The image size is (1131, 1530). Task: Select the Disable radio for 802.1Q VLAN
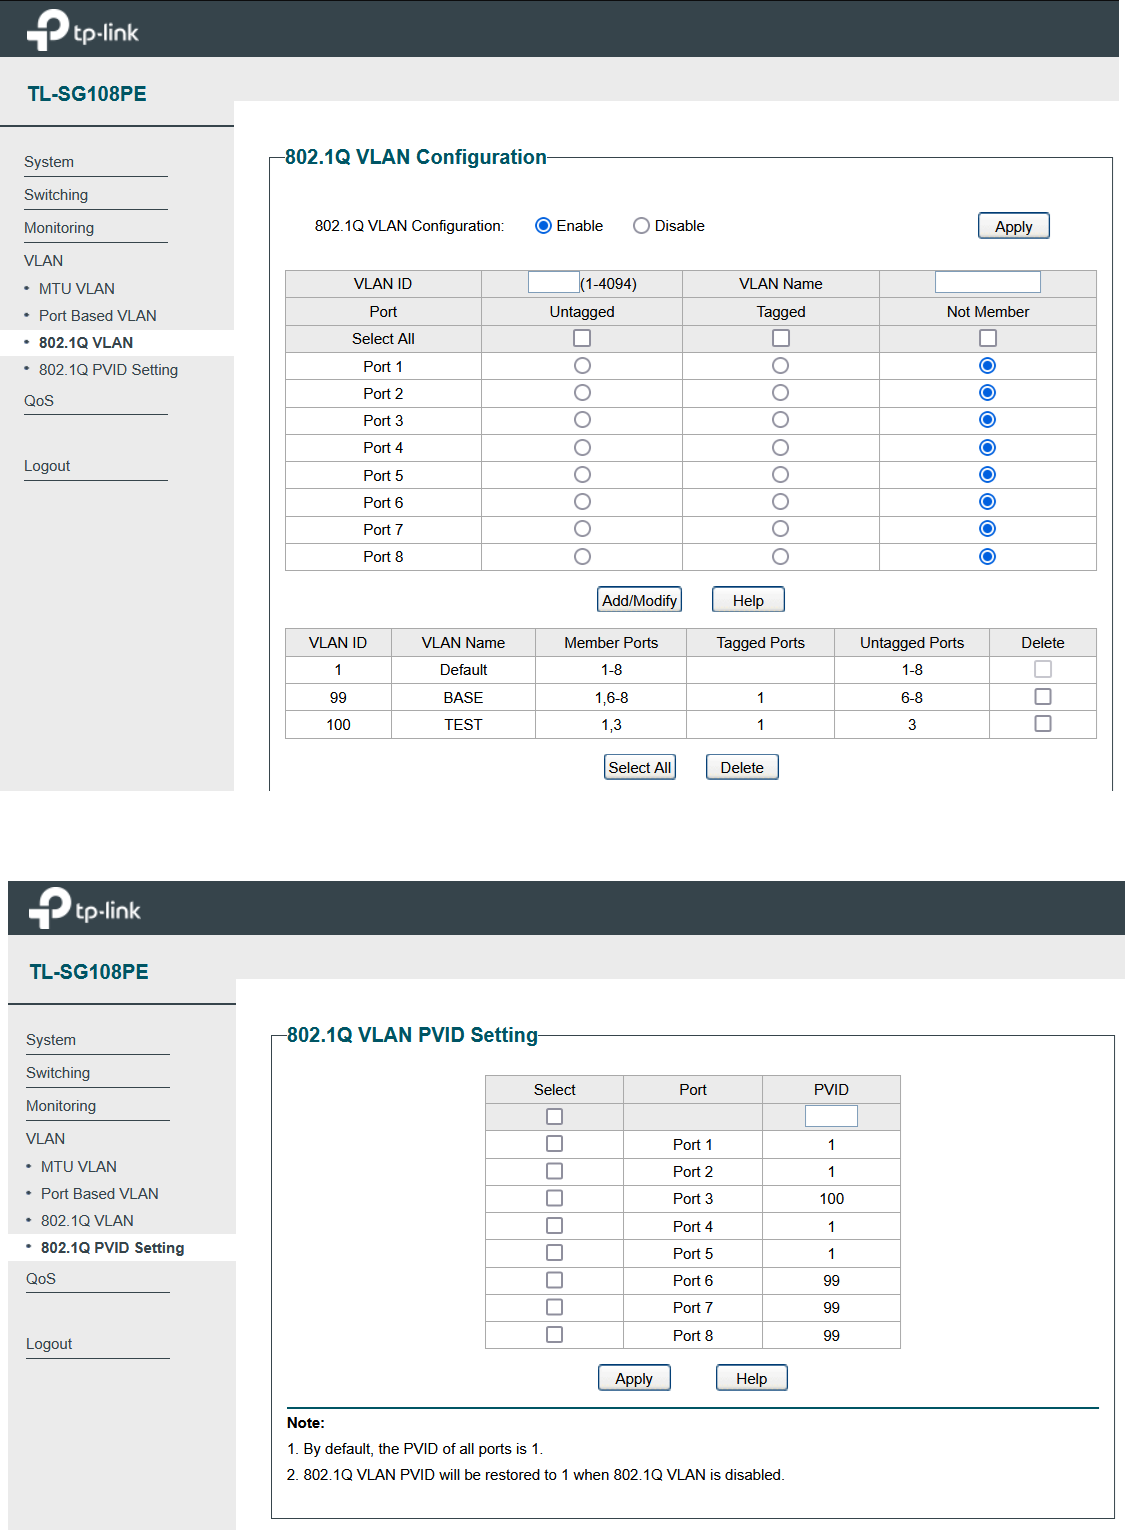pyautogui.click(x=641, y=226)
